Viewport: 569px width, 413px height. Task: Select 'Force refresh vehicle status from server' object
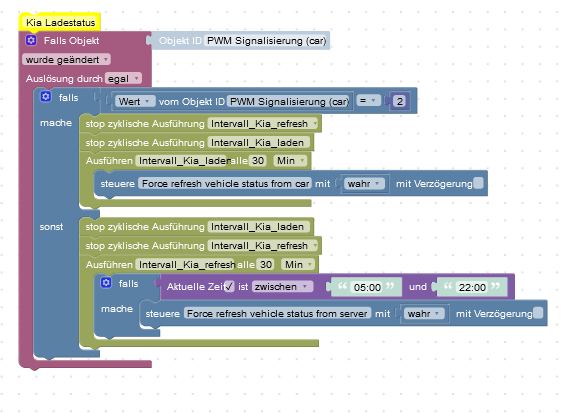tap(277, 313)
